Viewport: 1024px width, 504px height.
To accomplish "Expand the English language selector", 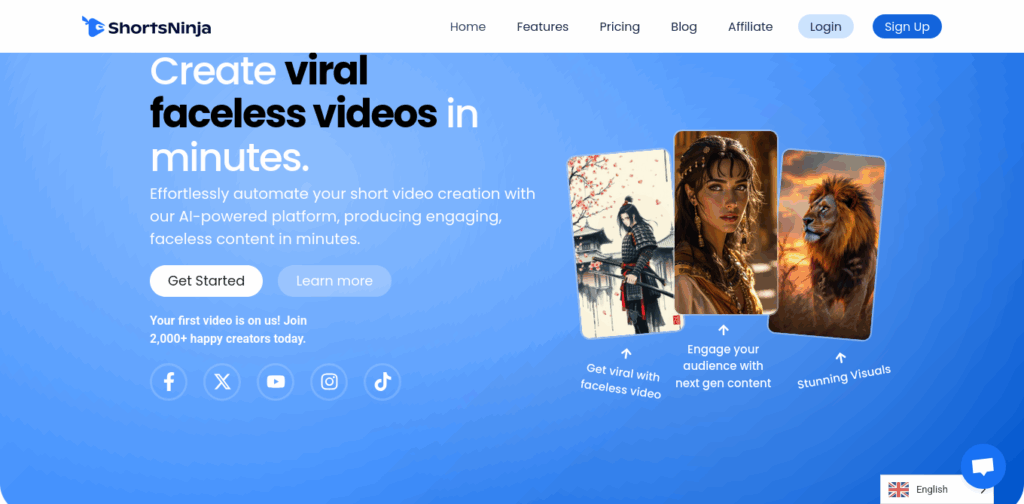I will point(936,490).
